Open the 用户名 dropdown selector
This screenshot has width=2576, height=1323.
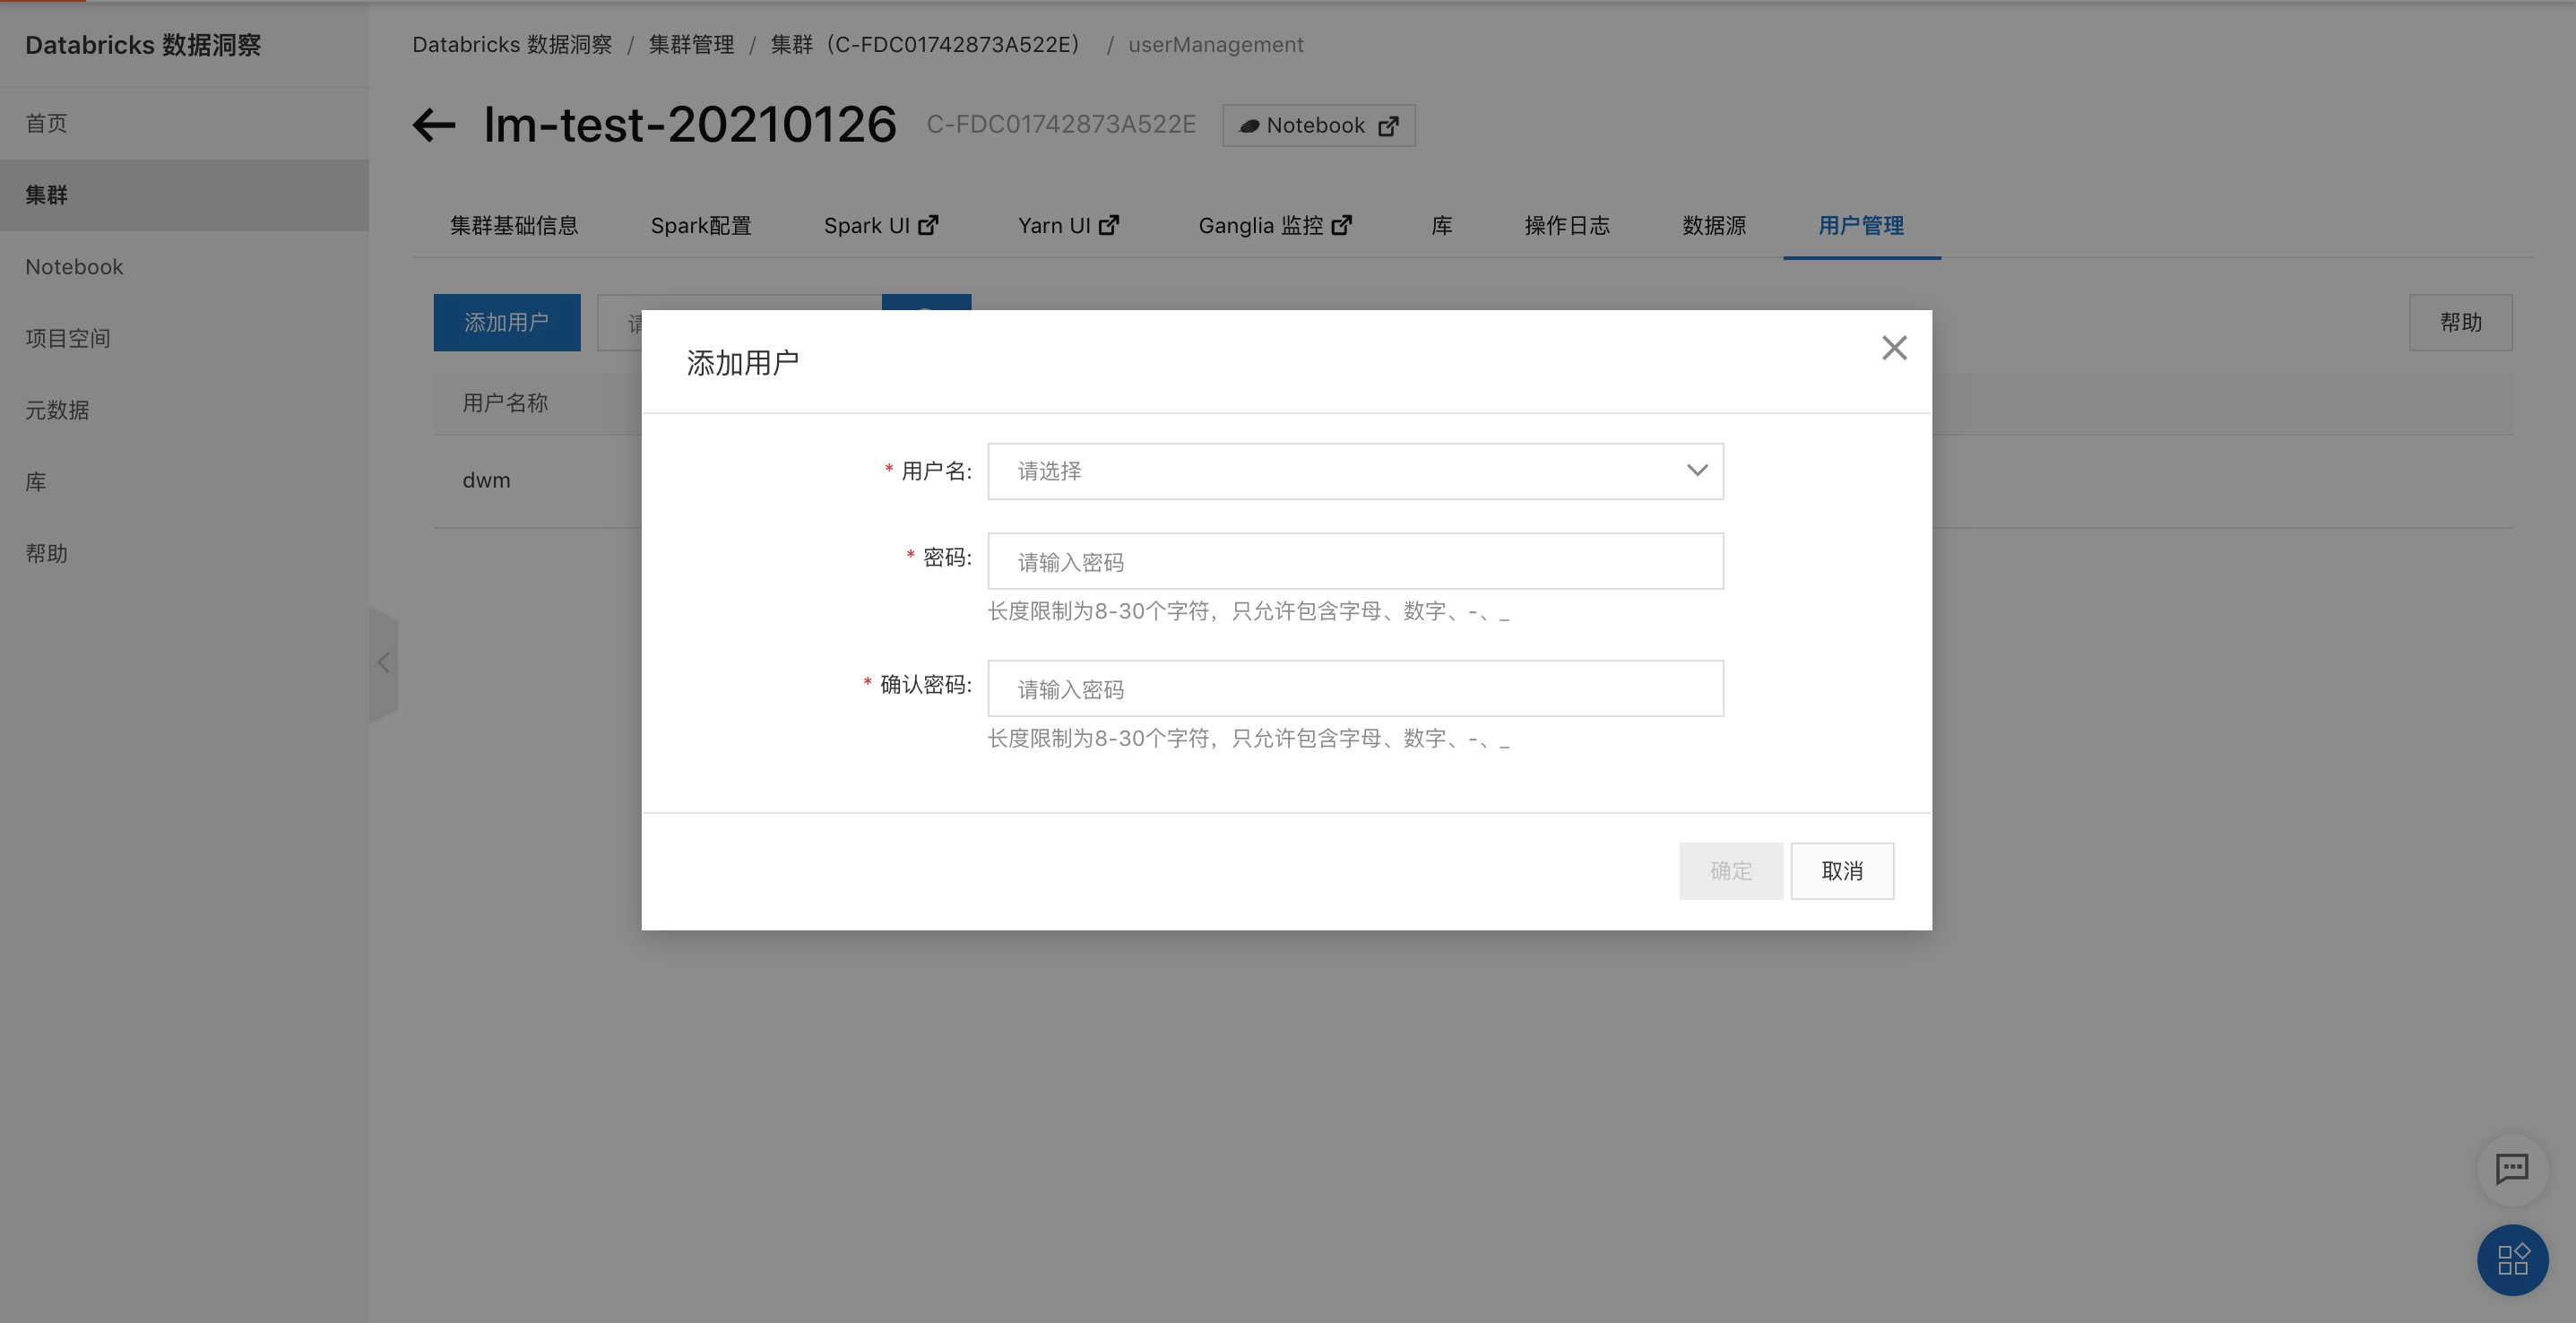click(1355, 471)
